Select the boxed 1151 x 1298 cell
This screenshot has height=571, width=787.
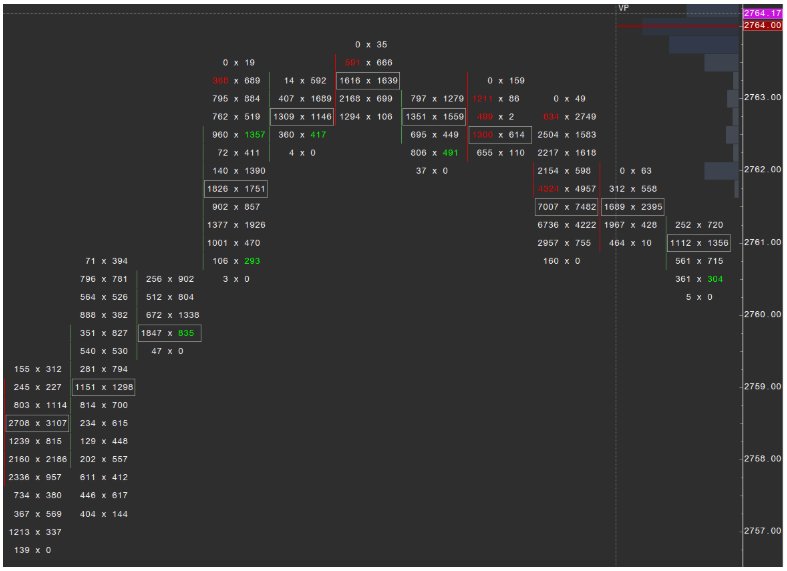coord(103,387)
